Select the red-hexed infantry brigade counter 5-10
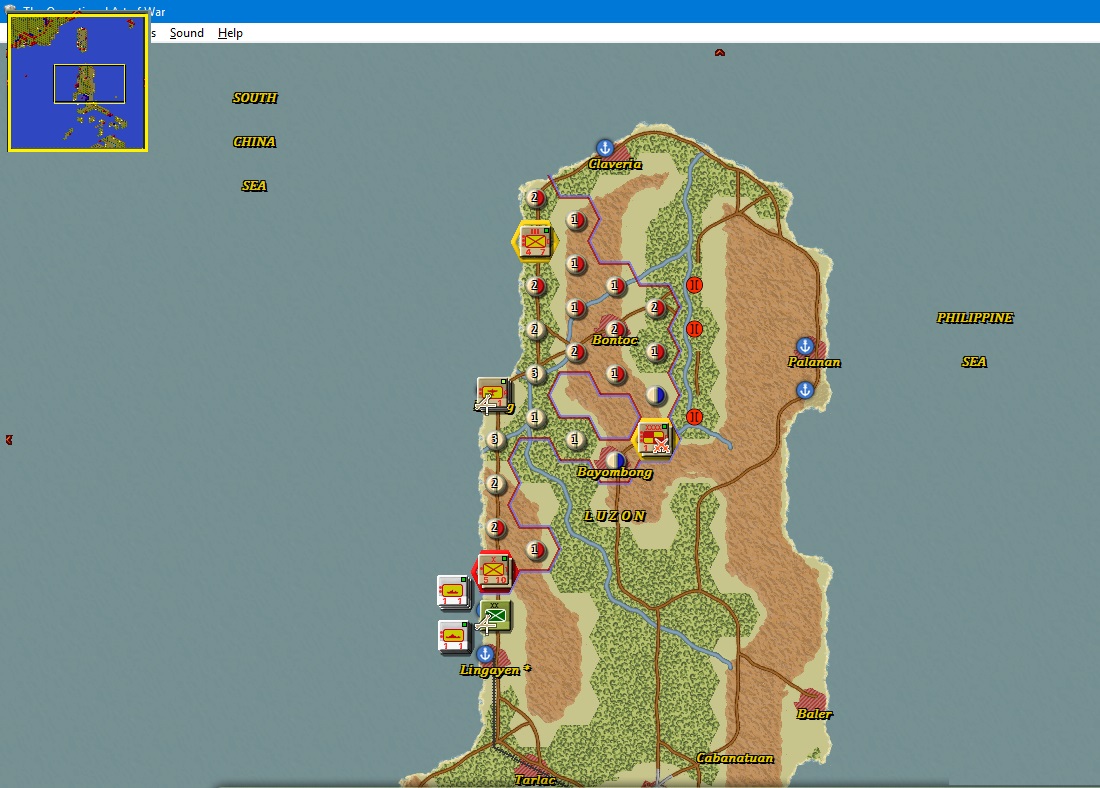 pos(494,570)
